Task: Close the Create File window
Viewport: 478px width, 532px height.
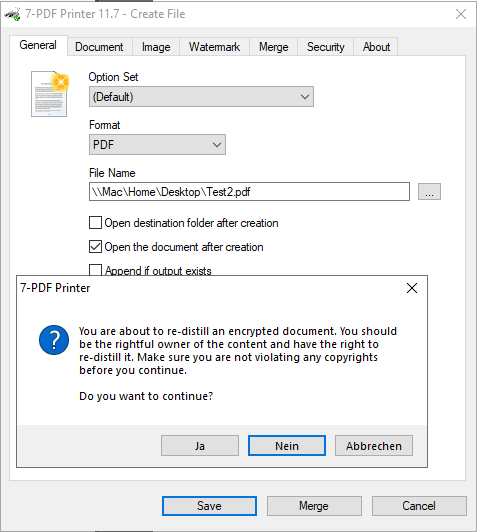Action: click(461, 14)
